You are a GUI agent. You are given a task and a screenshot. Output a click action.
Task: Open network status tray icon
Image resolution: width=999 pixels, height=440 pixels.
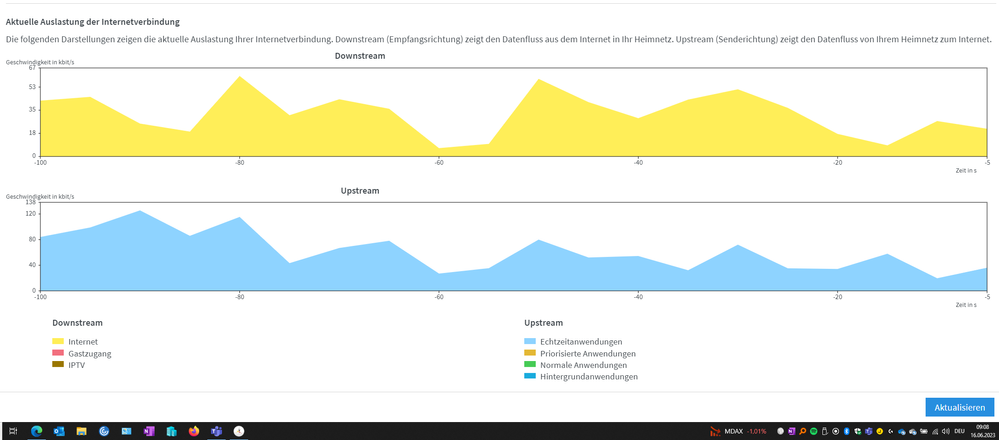(935, 432)
